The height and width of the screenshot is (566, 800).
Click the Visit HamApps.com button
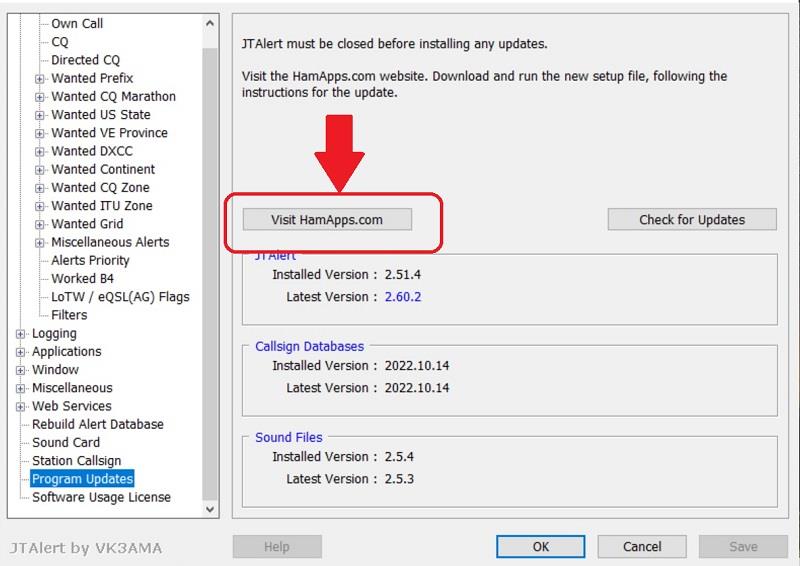[327, 219]
